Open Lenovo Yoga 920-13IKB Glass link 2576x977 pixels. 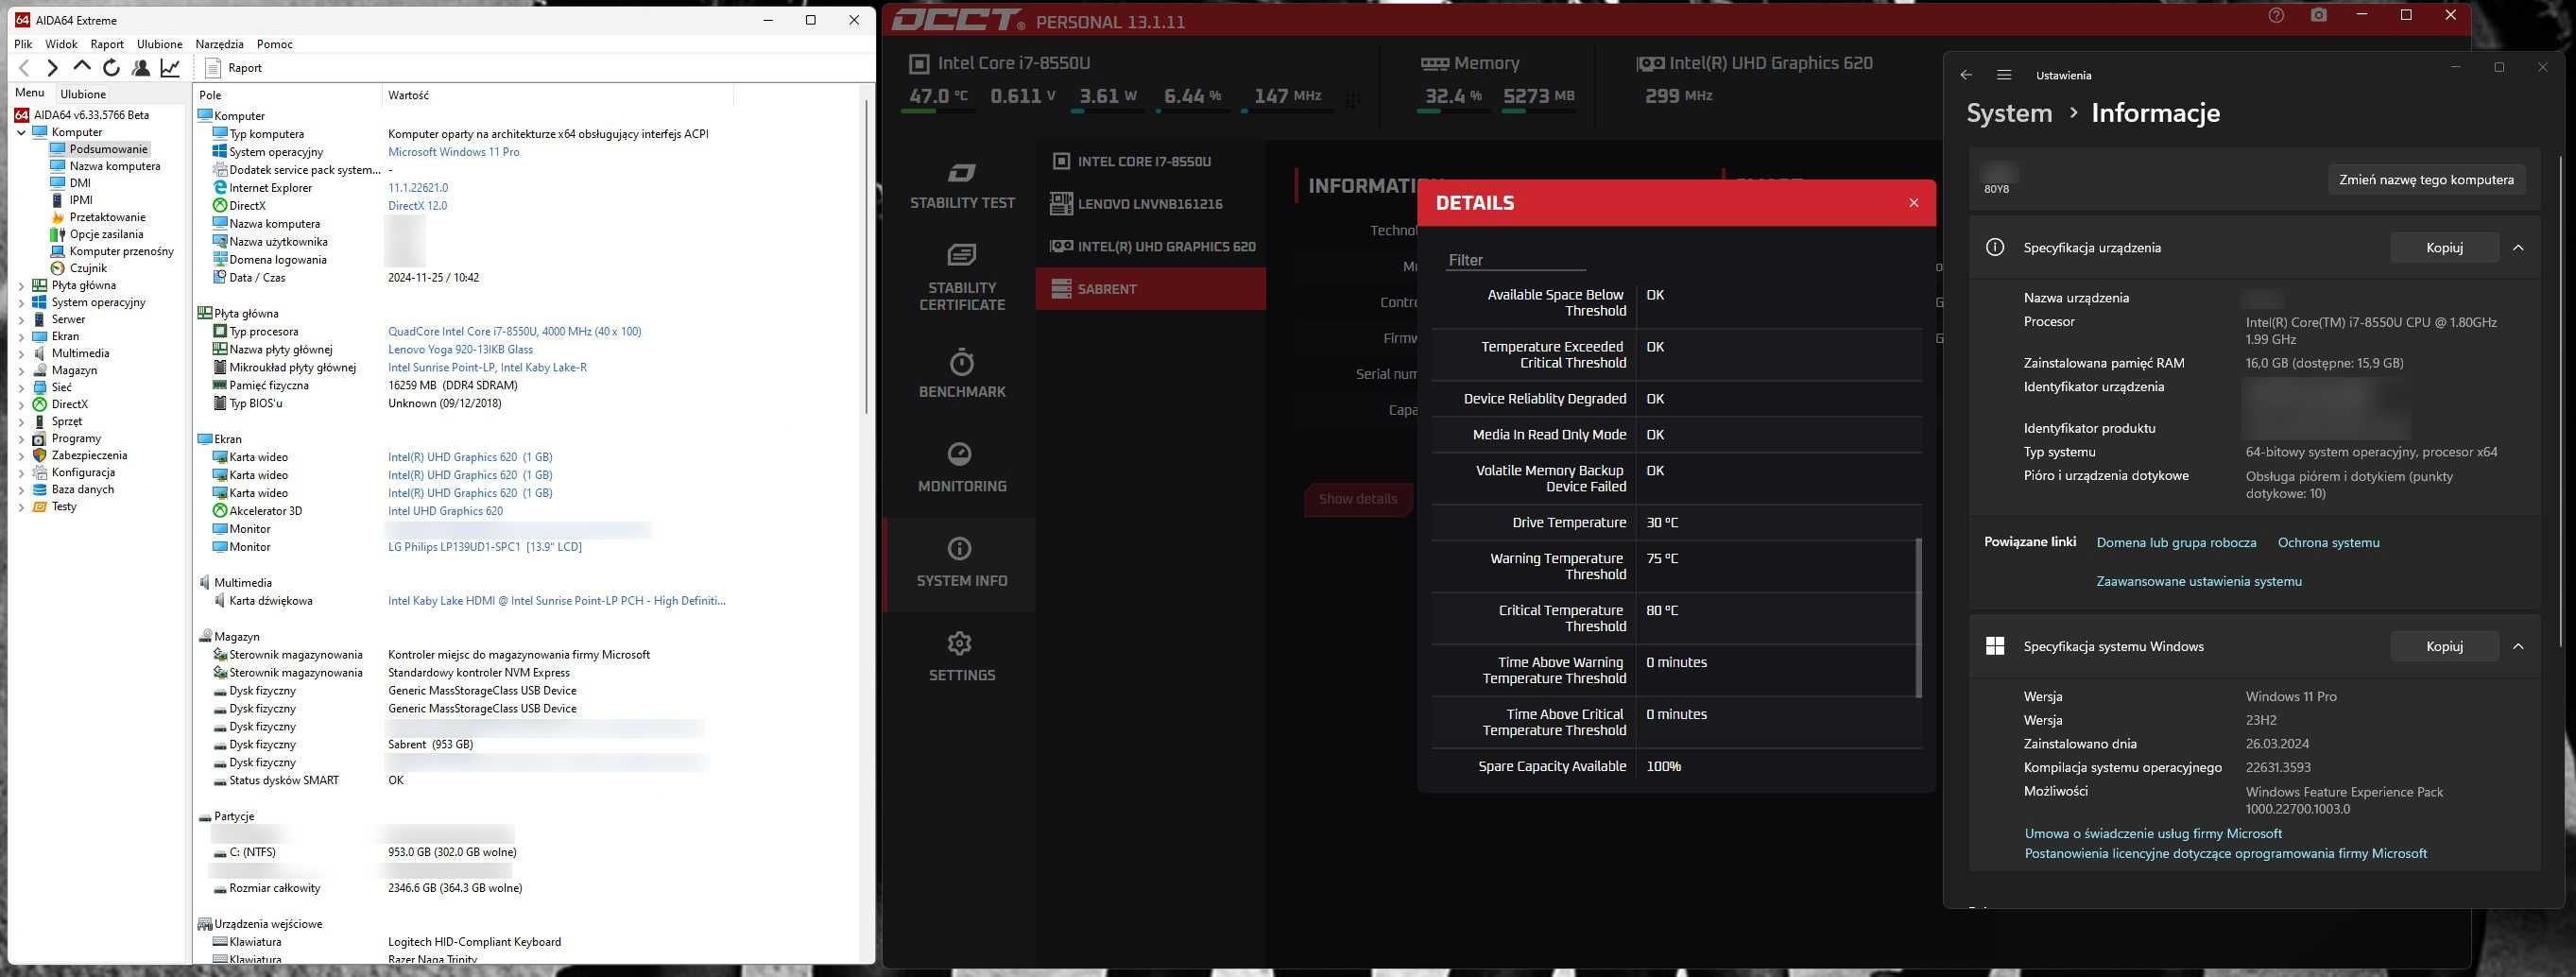pyautogui.click(x=460, y=349)
